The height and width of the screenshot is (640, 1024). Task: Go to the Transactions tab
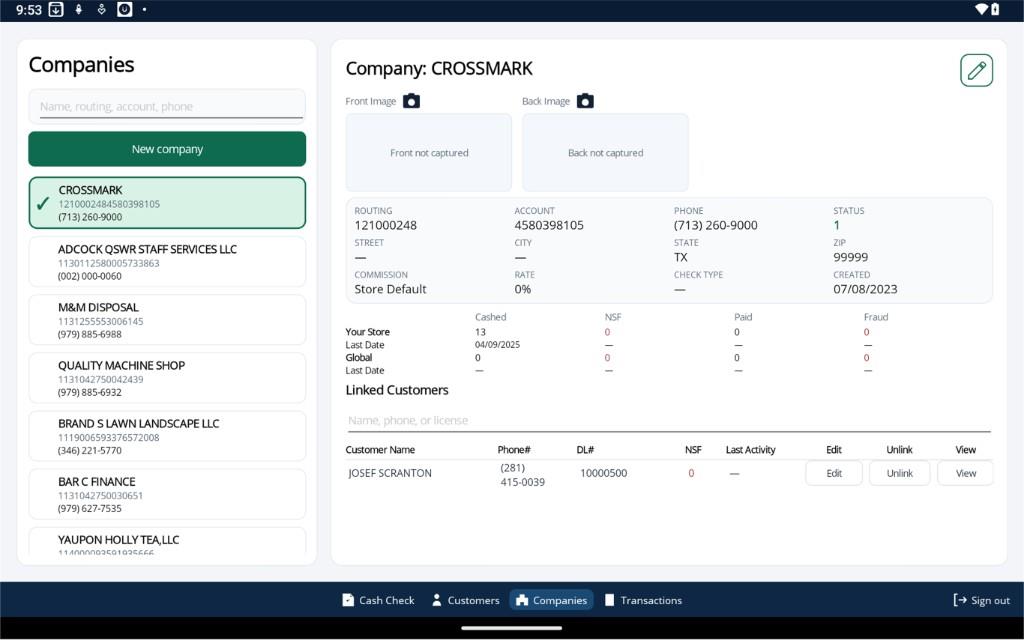point(643,600)
